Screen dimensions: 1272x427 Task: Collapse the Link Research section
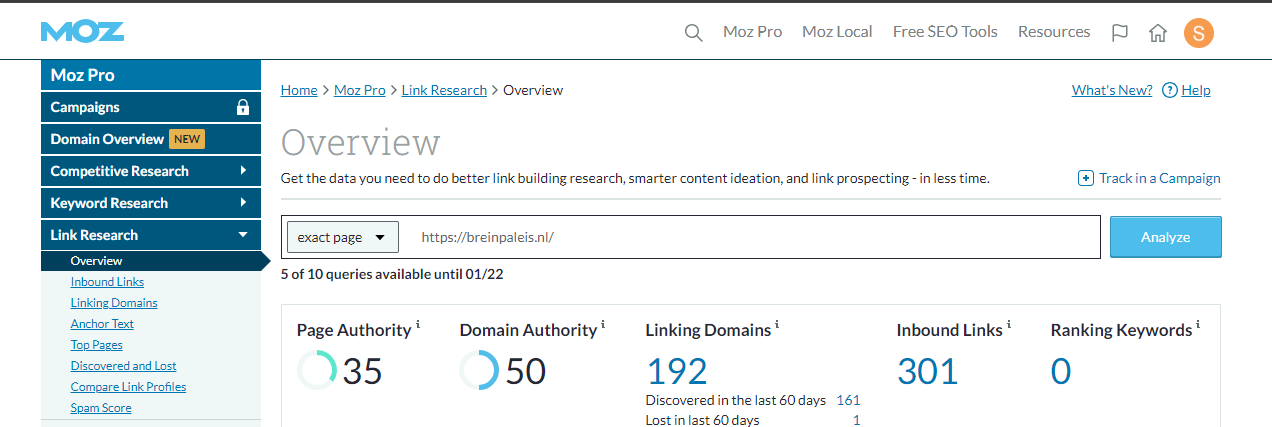(150, 235)
